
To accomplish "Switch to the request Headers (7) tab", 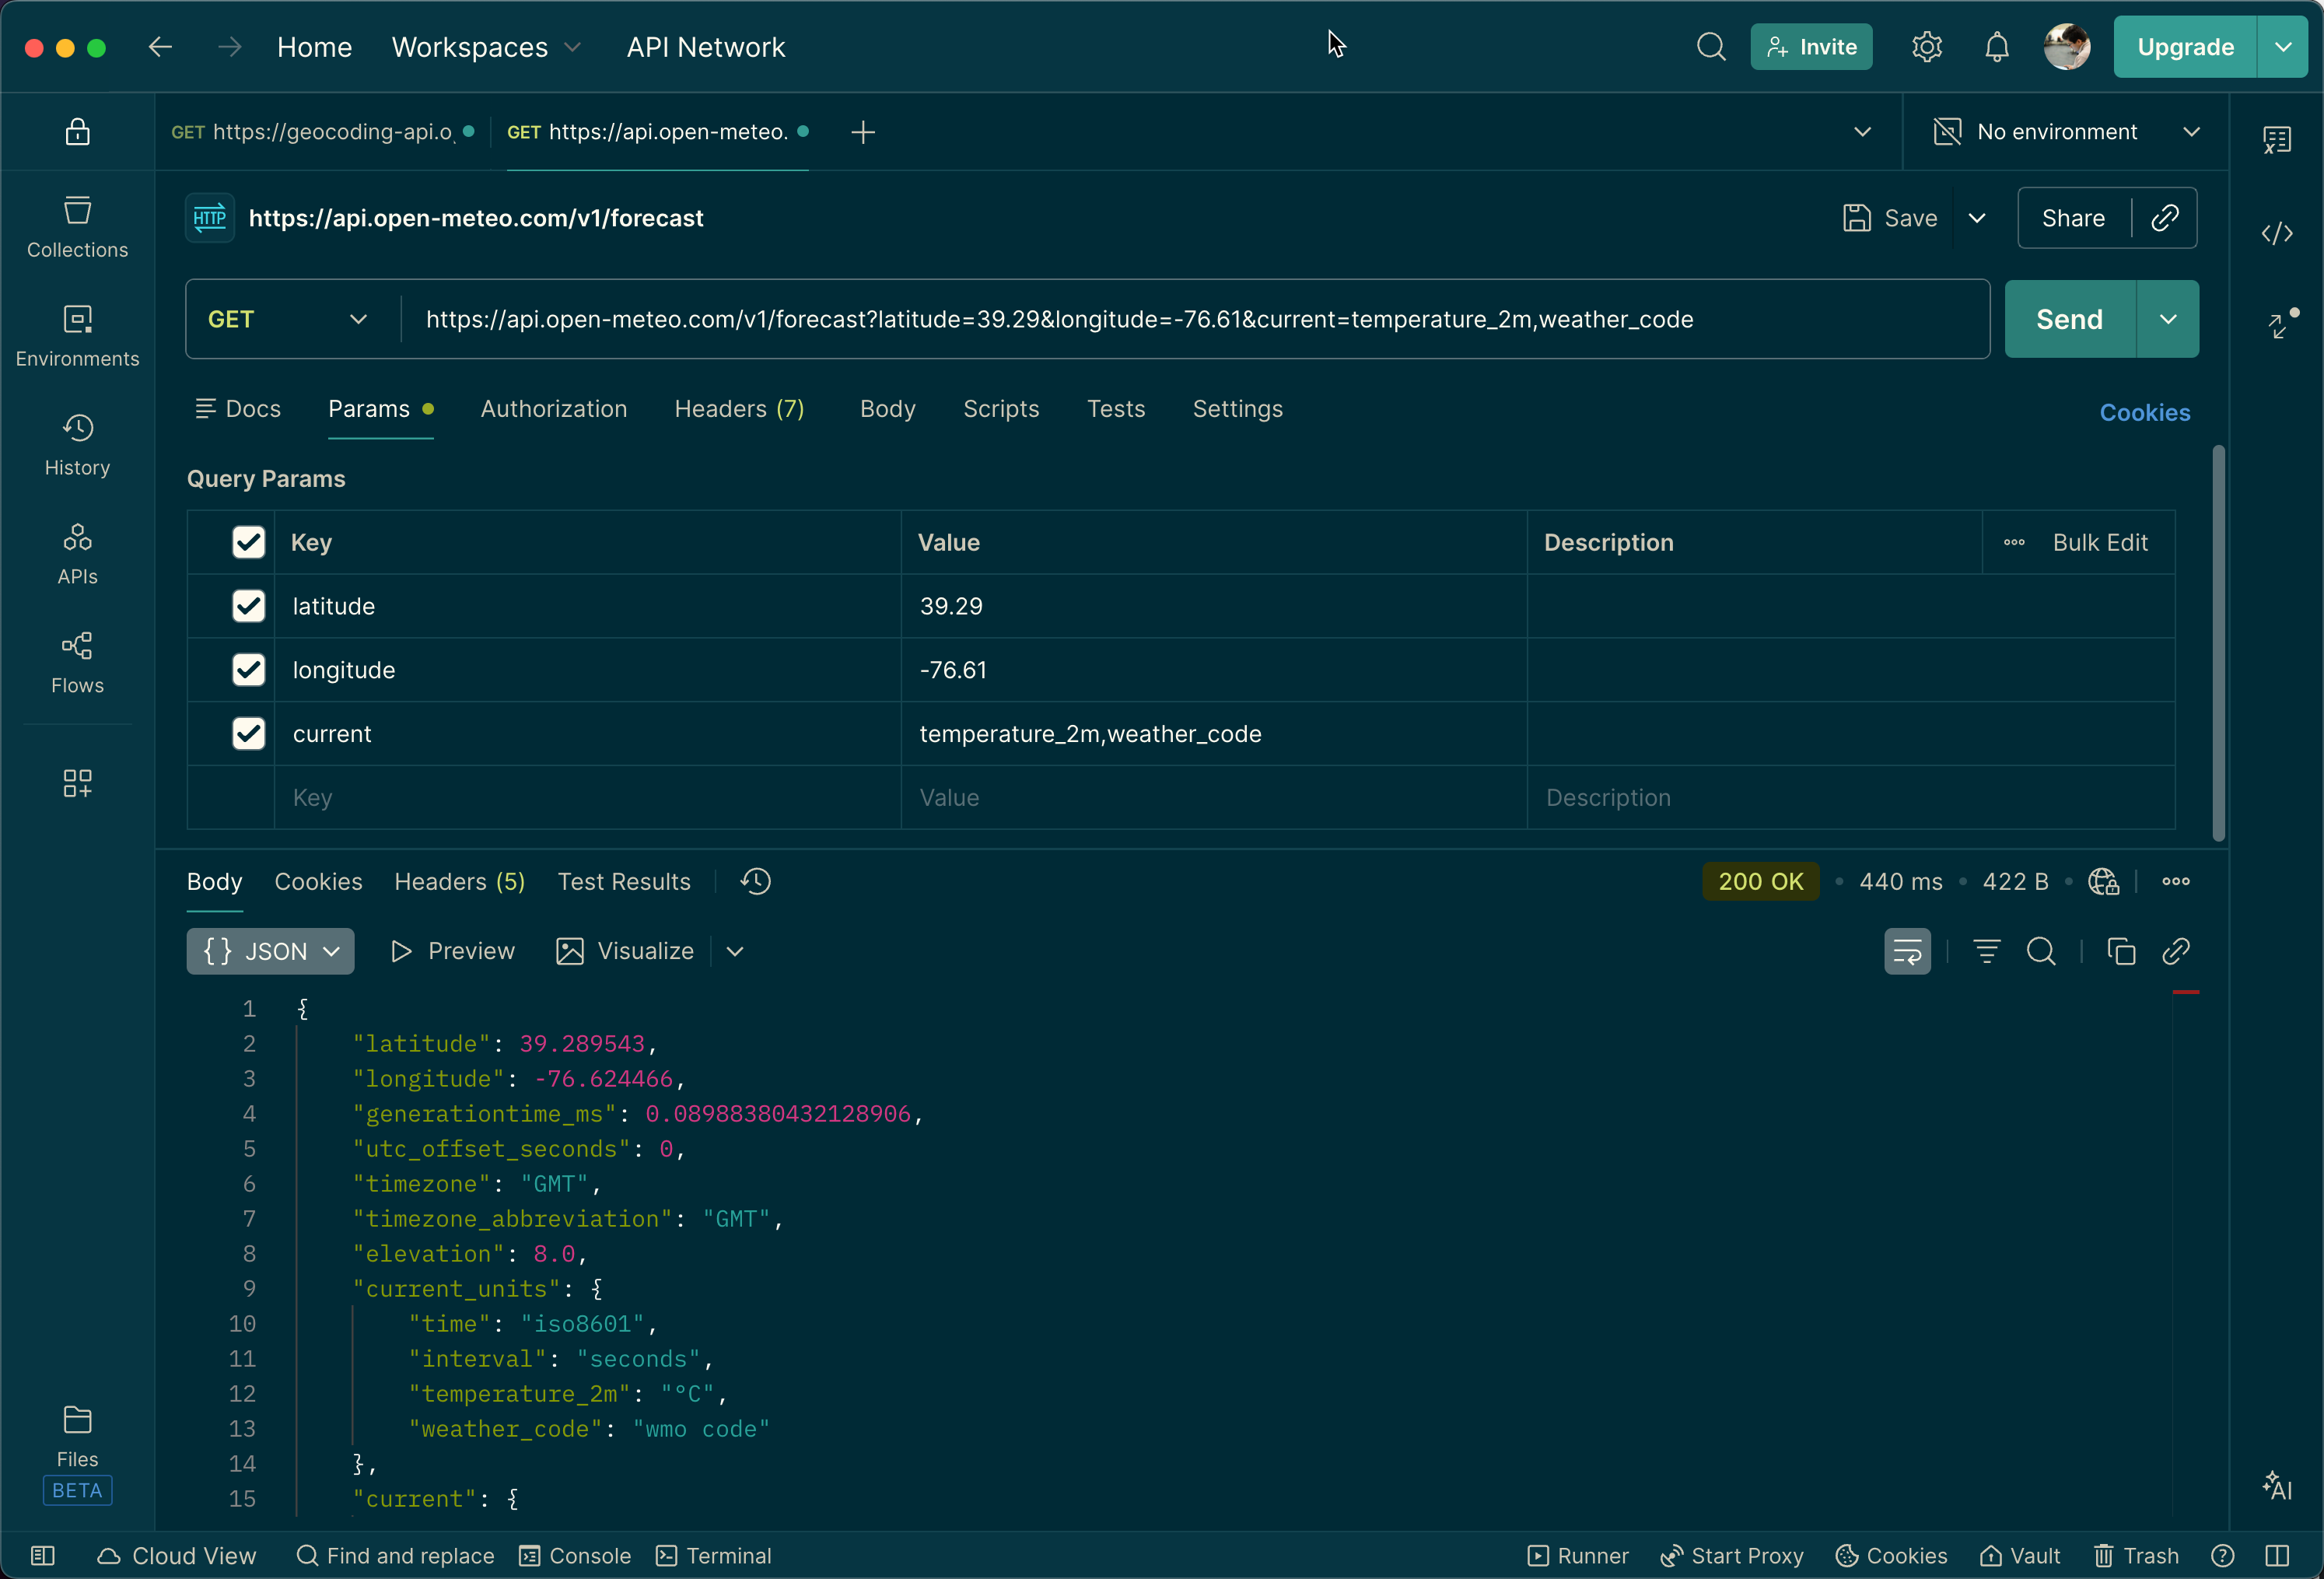I will [x=739, y=409].
